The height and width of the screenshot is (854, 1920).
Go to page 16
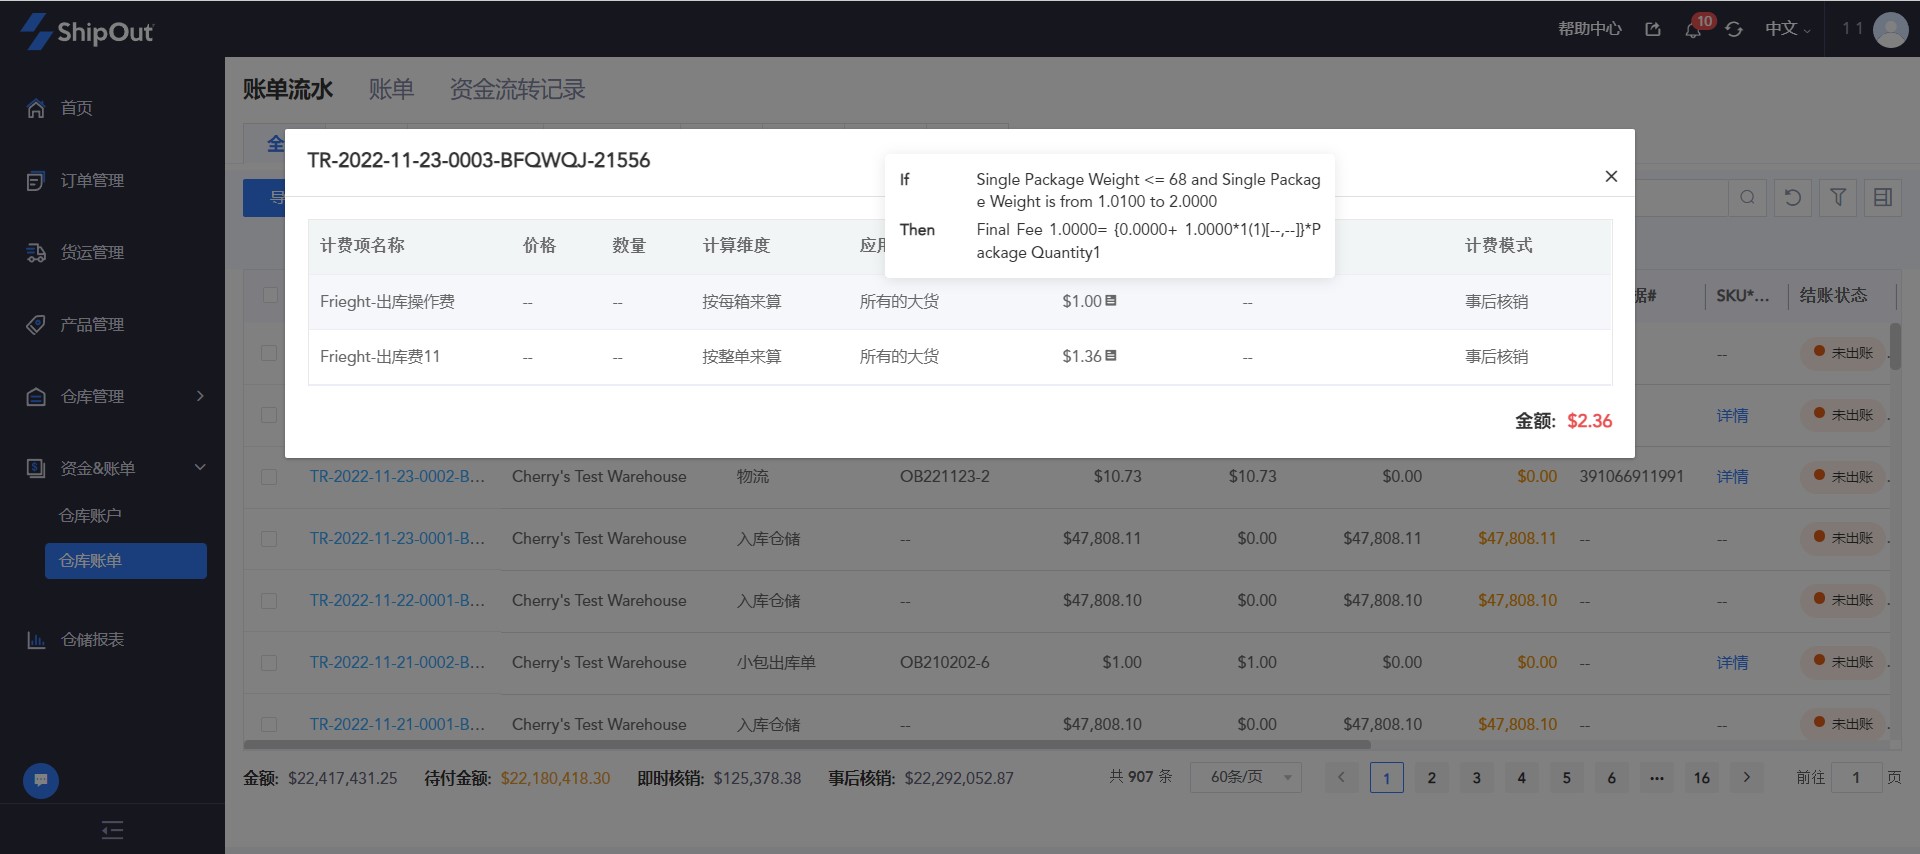pos(1702,777)
